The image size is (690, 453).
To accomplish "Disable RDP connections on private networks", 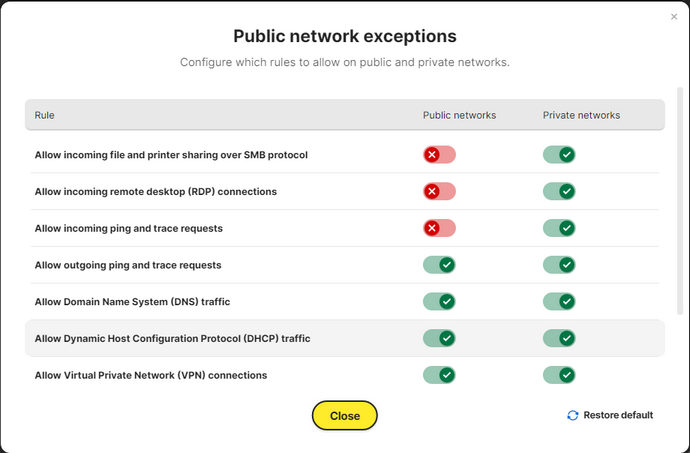I will (x=559, y=192).
